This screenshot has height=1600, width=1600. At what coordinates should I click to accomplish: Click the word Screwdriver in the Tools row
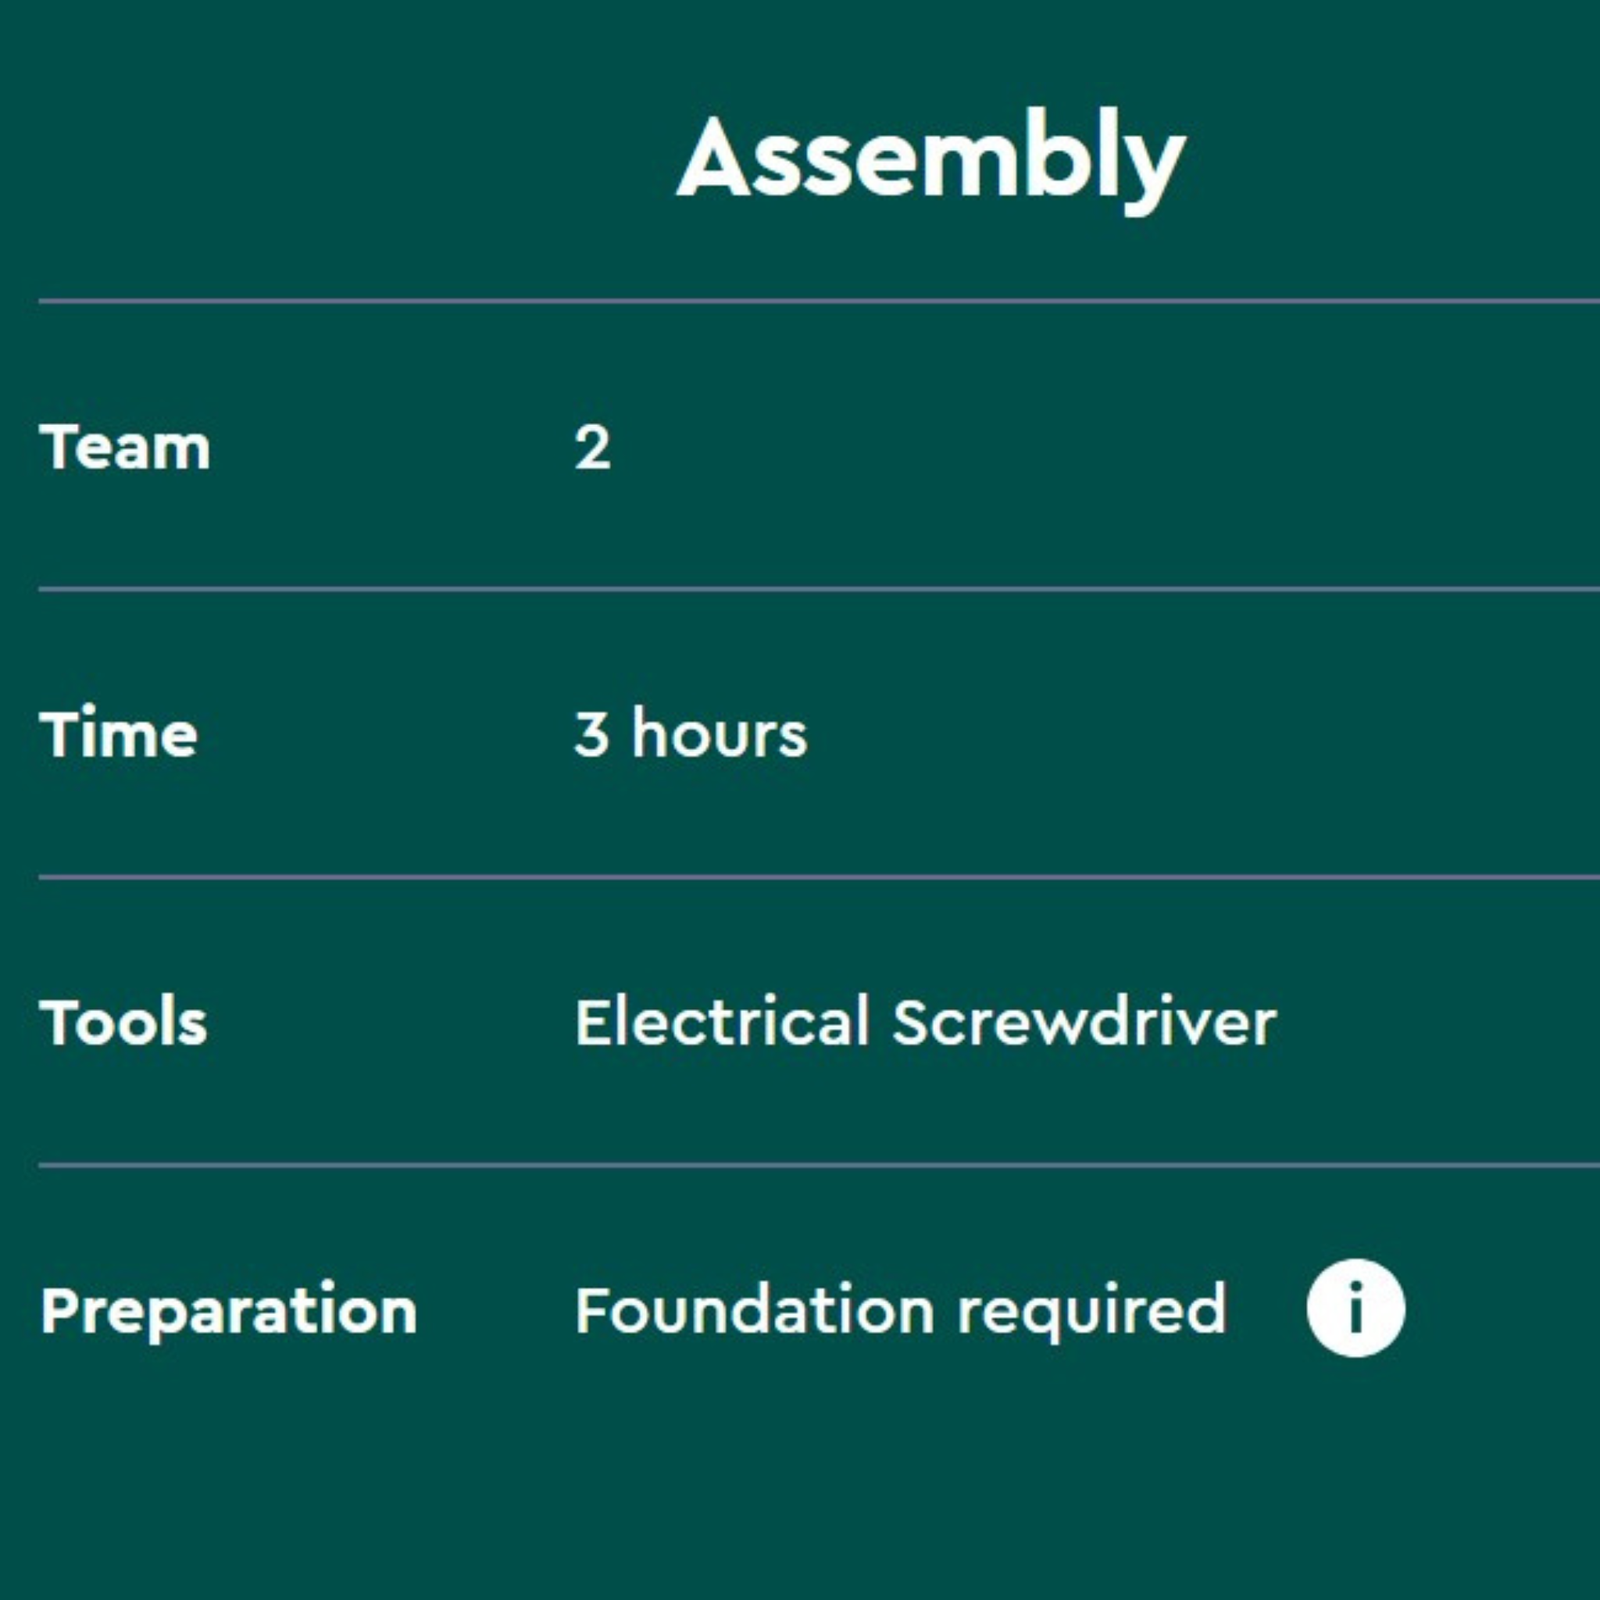click(x=1084, y=1022)
